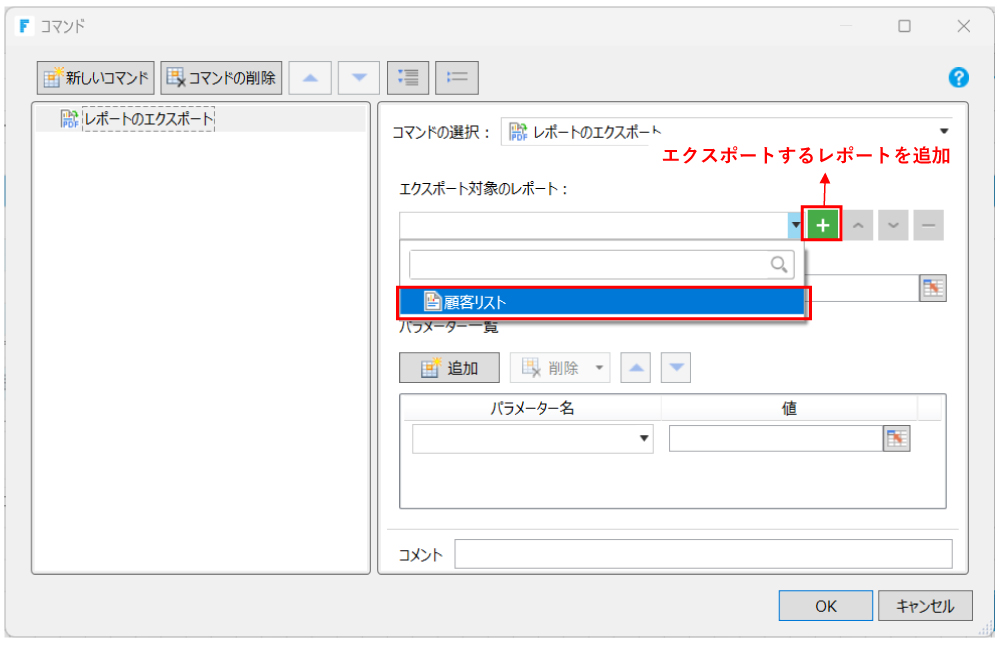Screen dimensions: 1000x645
Task: Open cell picker beside parameter value field
Action: pos(897,438)
